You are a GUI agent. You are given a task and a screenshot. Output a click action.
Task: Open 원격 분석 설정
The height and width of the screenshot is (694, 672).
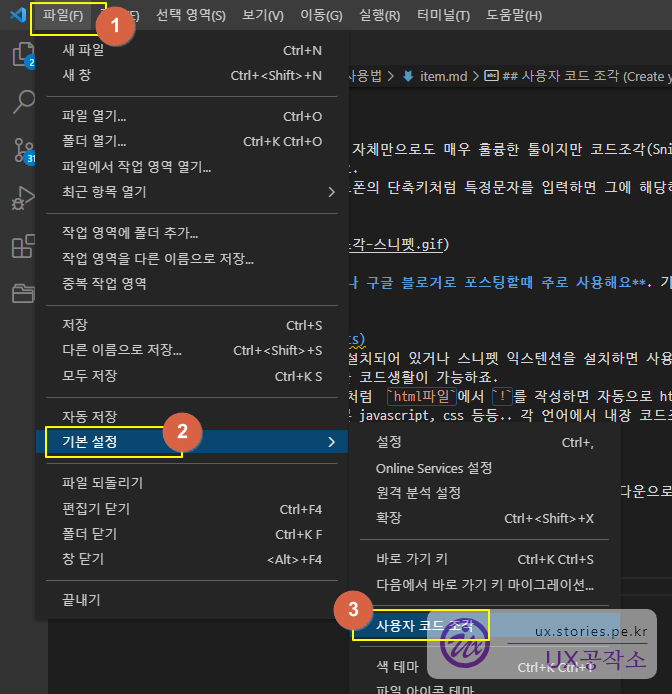click(484, 493)
